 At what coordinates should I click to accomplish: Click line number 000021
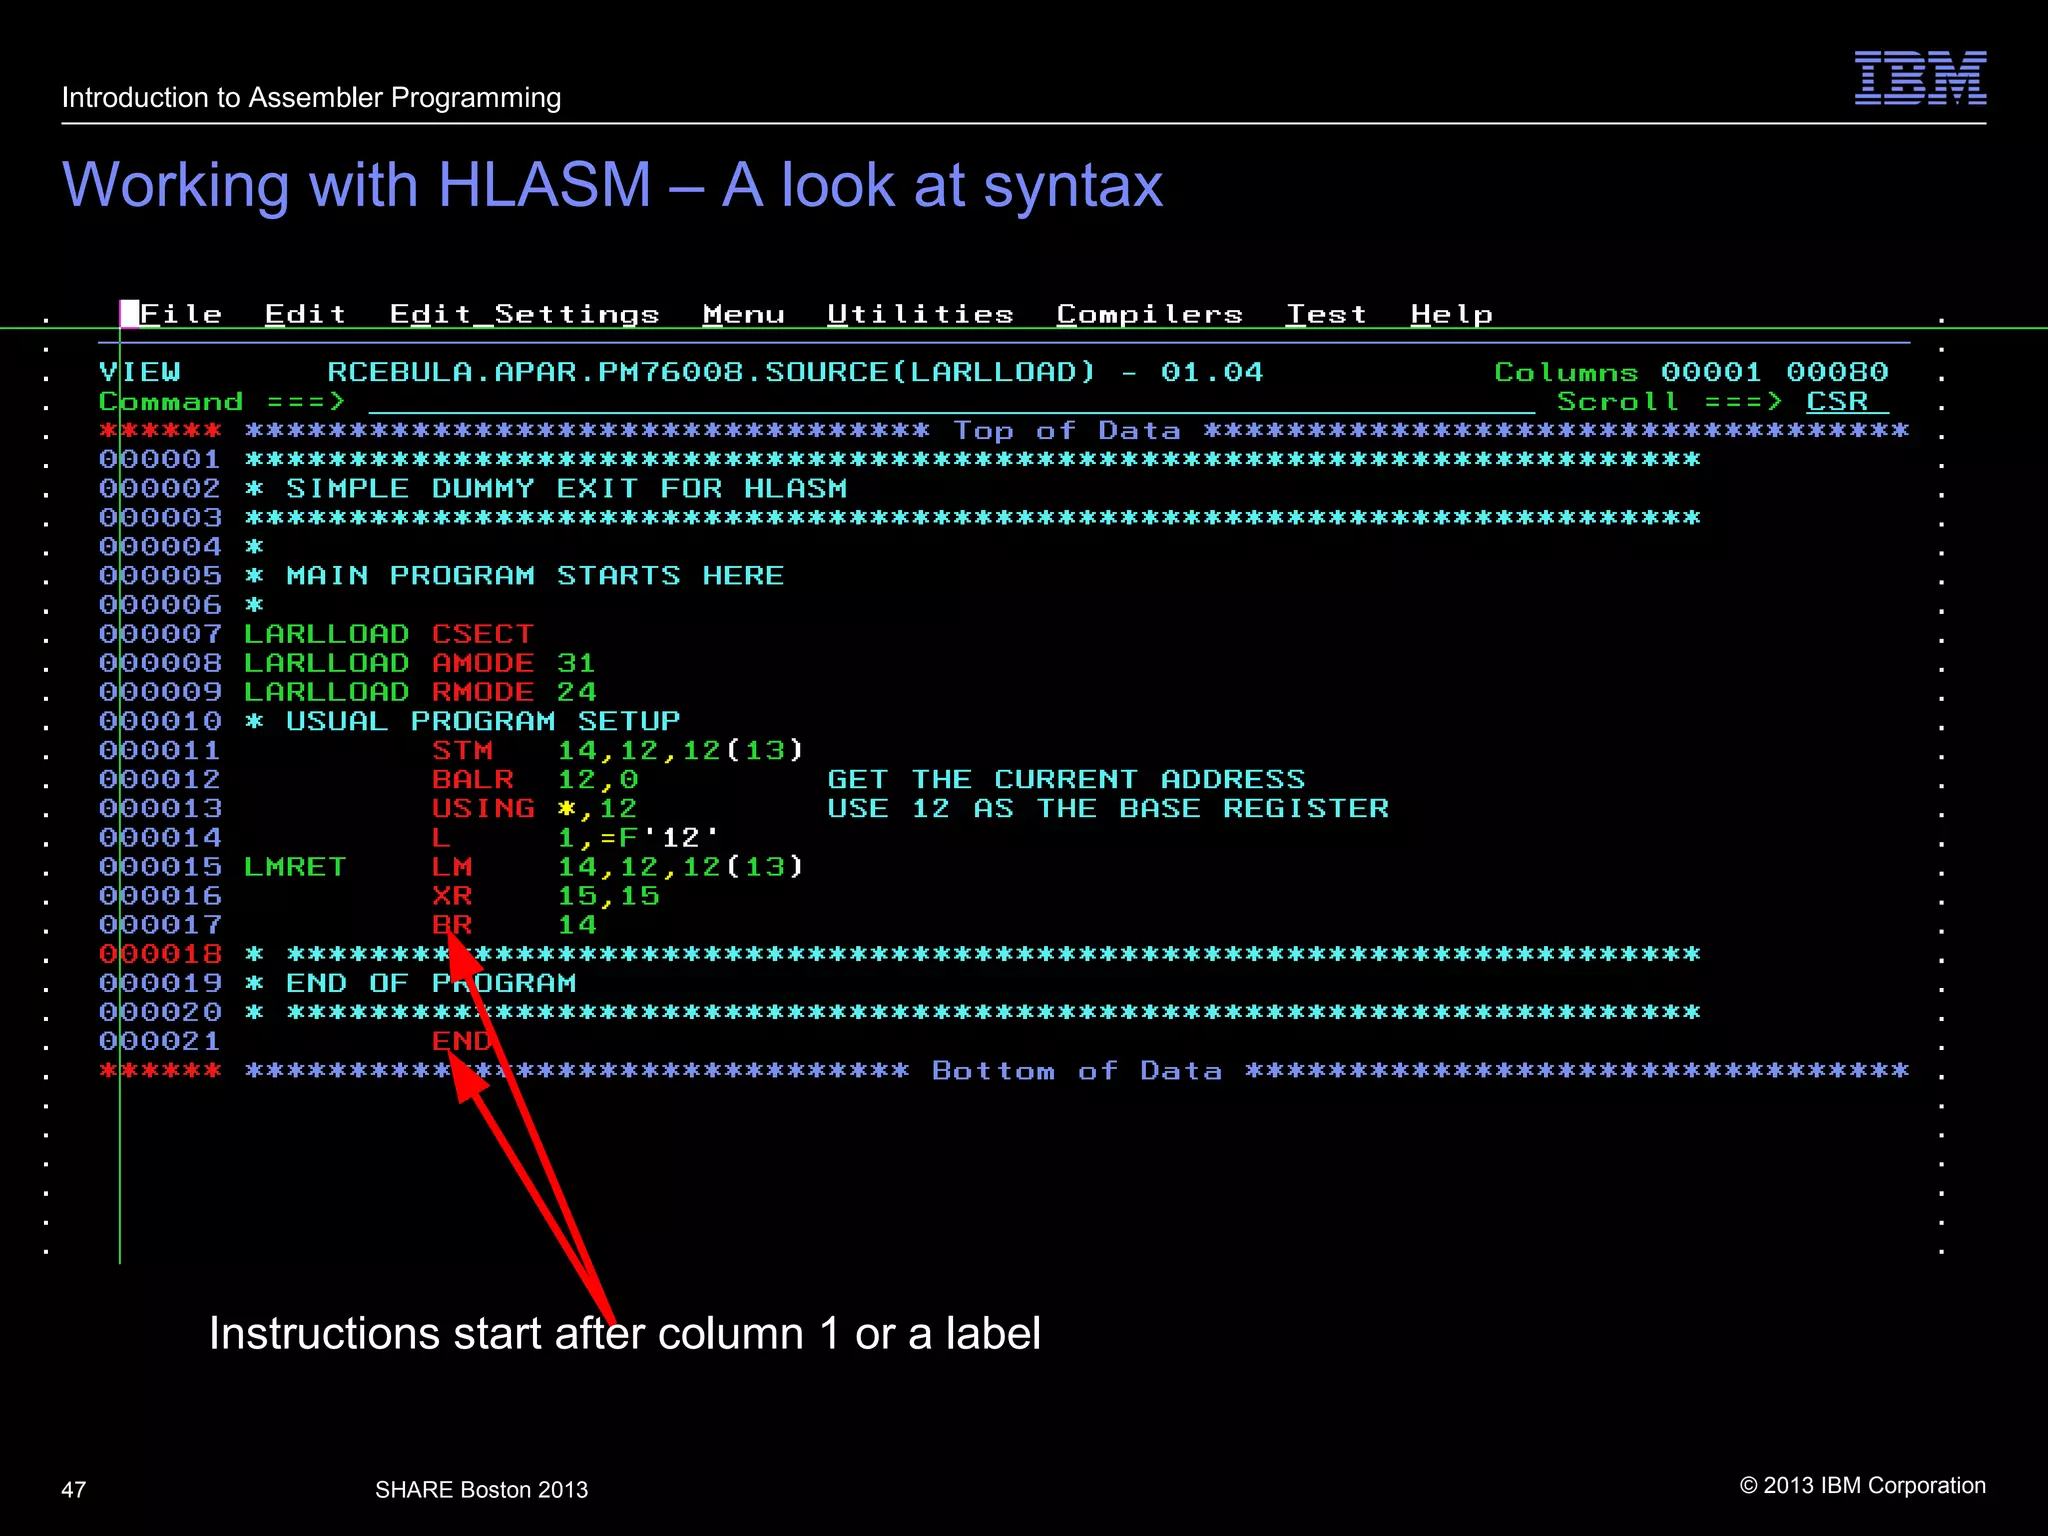click(160, 1041)
